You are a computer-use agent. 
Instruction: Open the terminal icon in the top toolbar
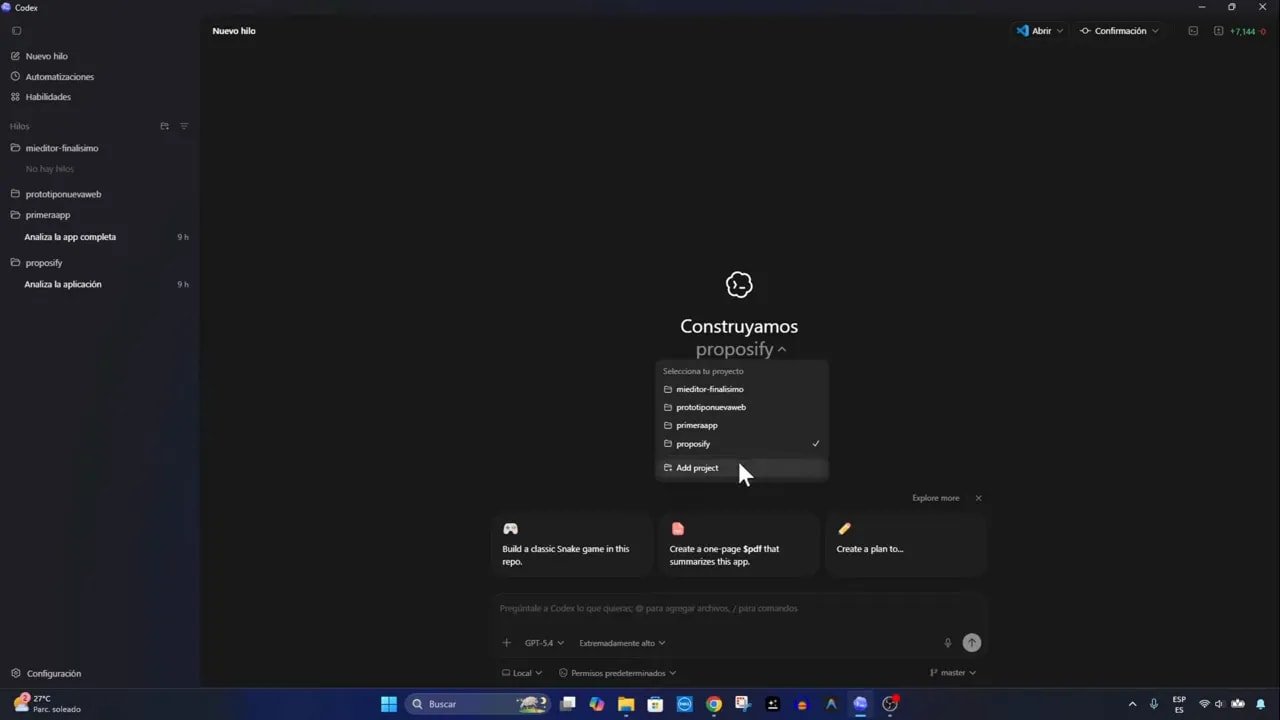coord(1193,31)
